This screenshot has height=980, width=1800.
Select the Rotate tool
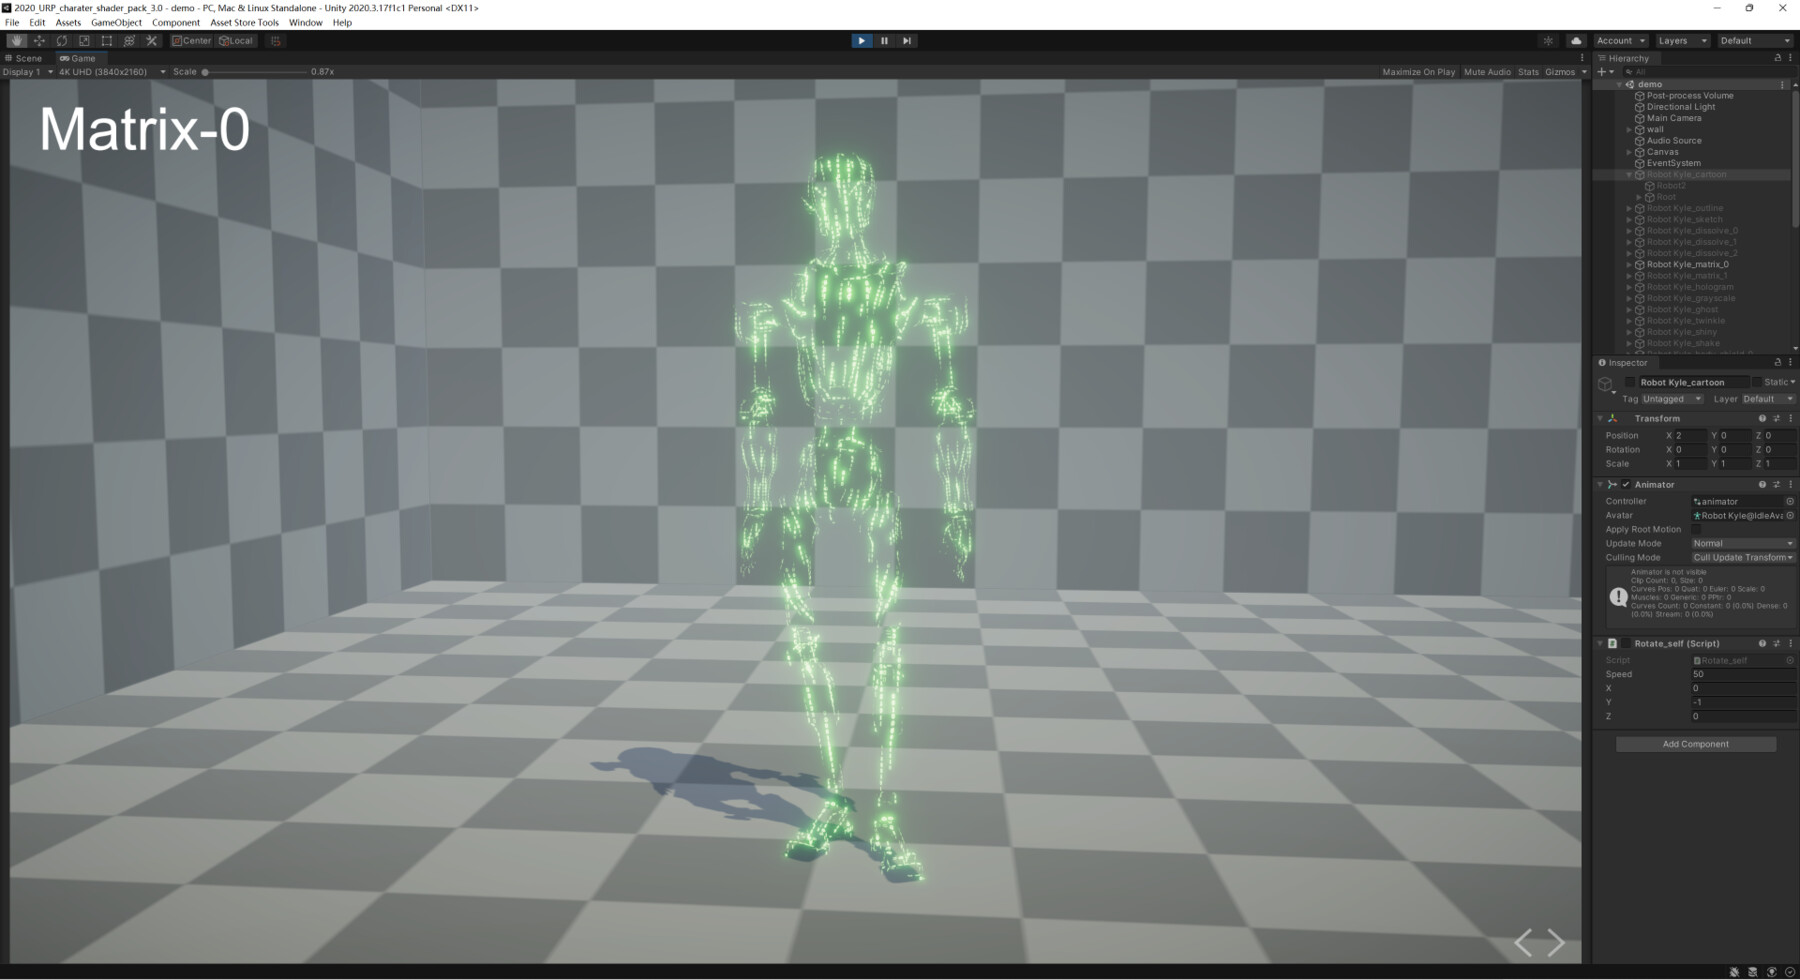pyautogui.click(x=62, y=41)
